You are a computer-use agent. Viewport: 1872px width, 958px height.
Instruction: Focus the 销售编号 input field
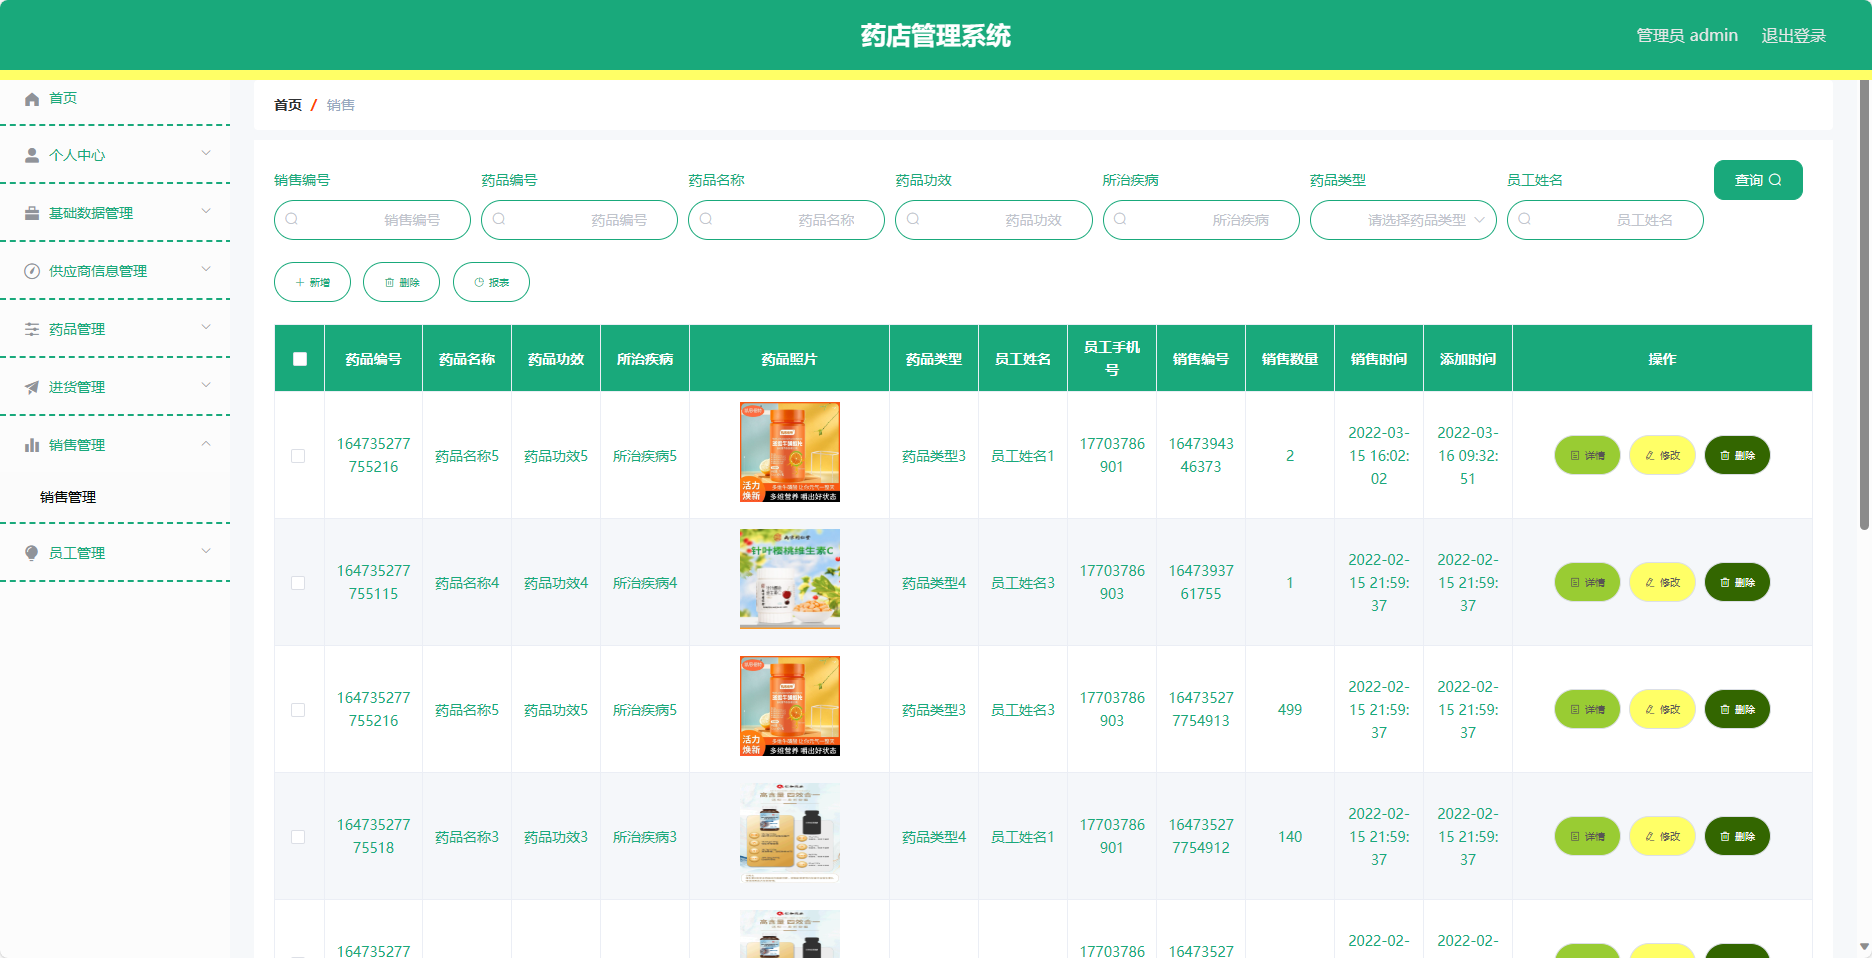point(372,220)
